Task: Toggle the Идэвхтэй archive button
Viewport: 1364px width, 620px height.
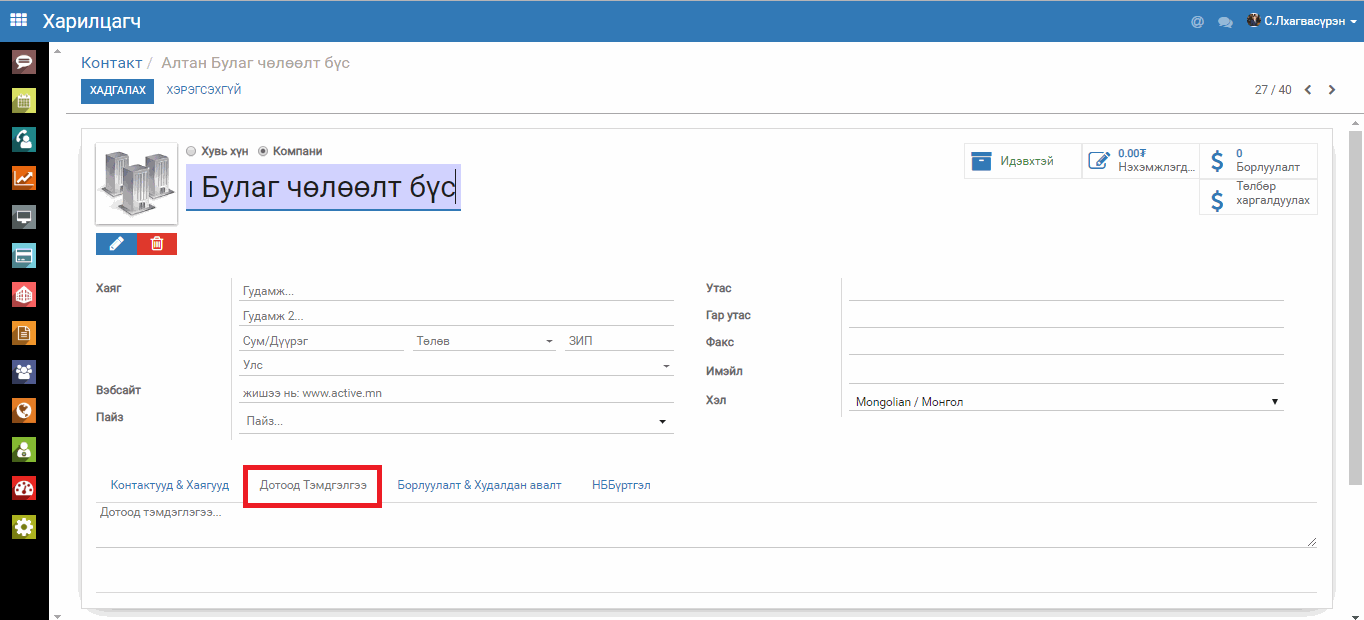Action: pos(1022,161)
